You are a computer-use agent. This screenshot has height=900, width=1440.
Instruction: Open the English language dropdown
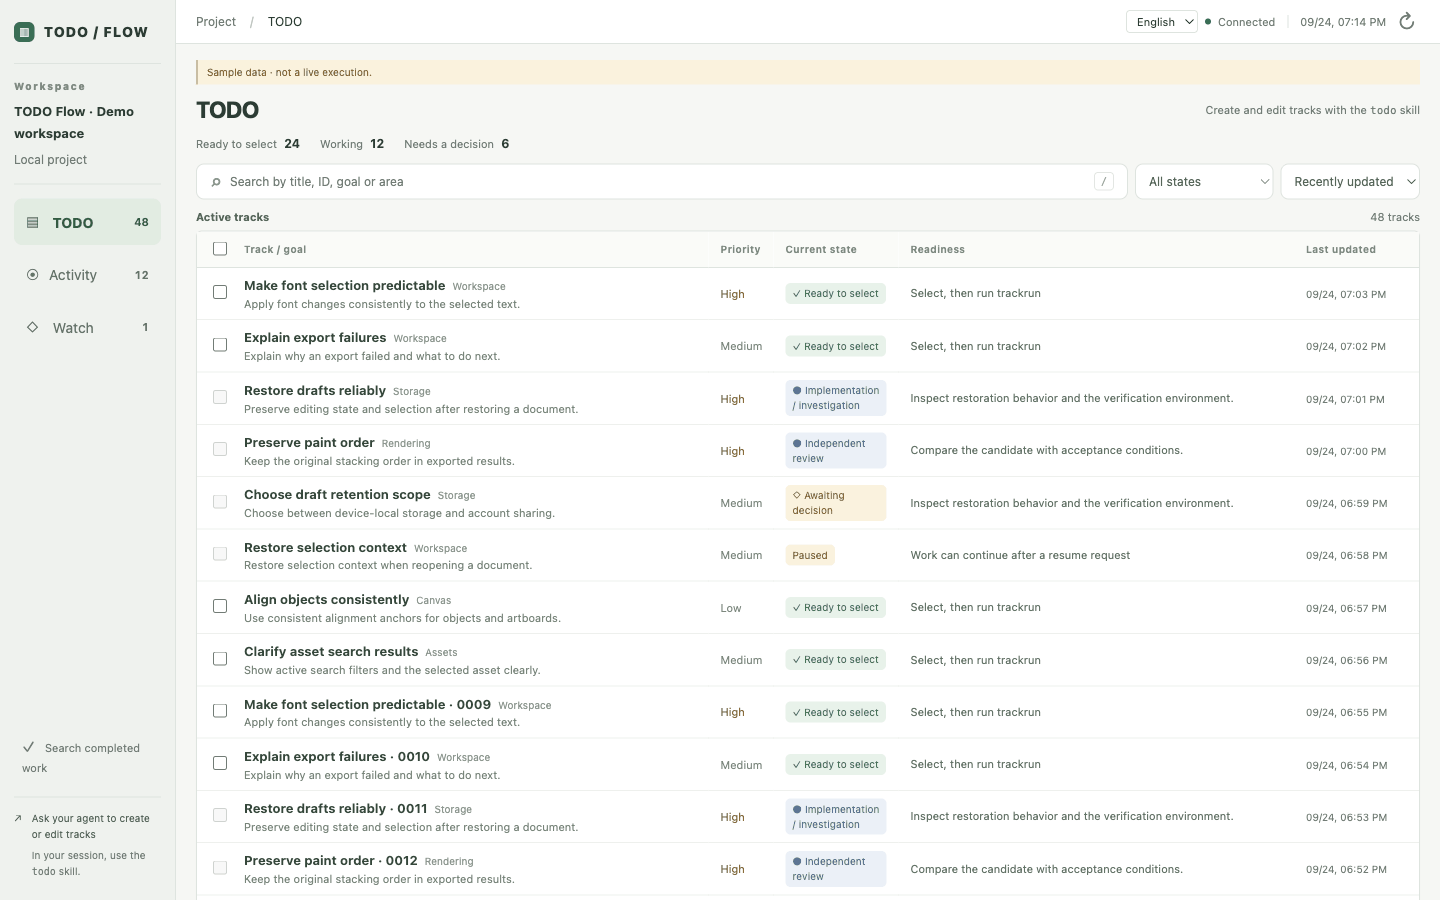[x=1161, y=21]
